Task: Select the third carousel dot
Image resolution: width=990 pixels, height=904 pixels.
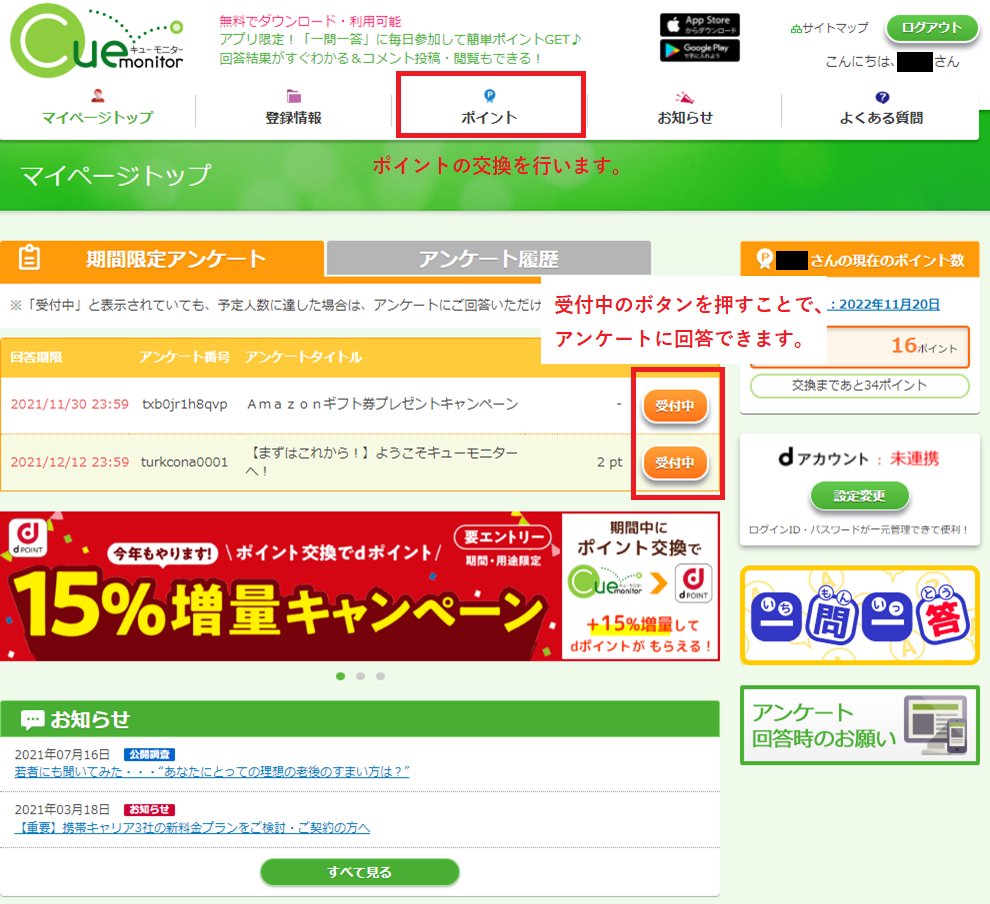Action: tap(380, 676)
